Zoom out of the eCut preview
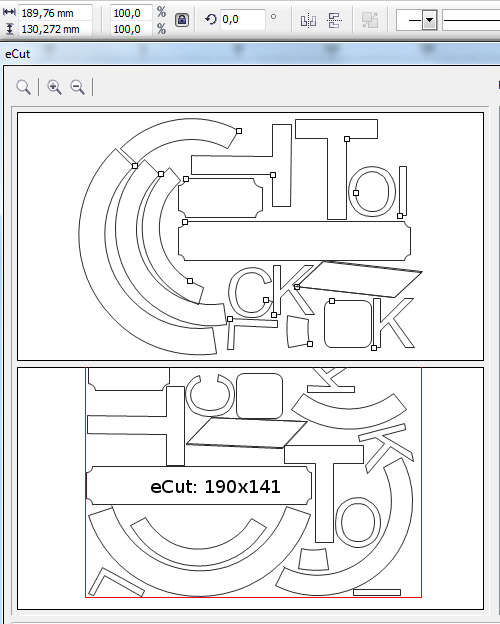This screenshot has height=624, width=500. (x=78, y=87)
